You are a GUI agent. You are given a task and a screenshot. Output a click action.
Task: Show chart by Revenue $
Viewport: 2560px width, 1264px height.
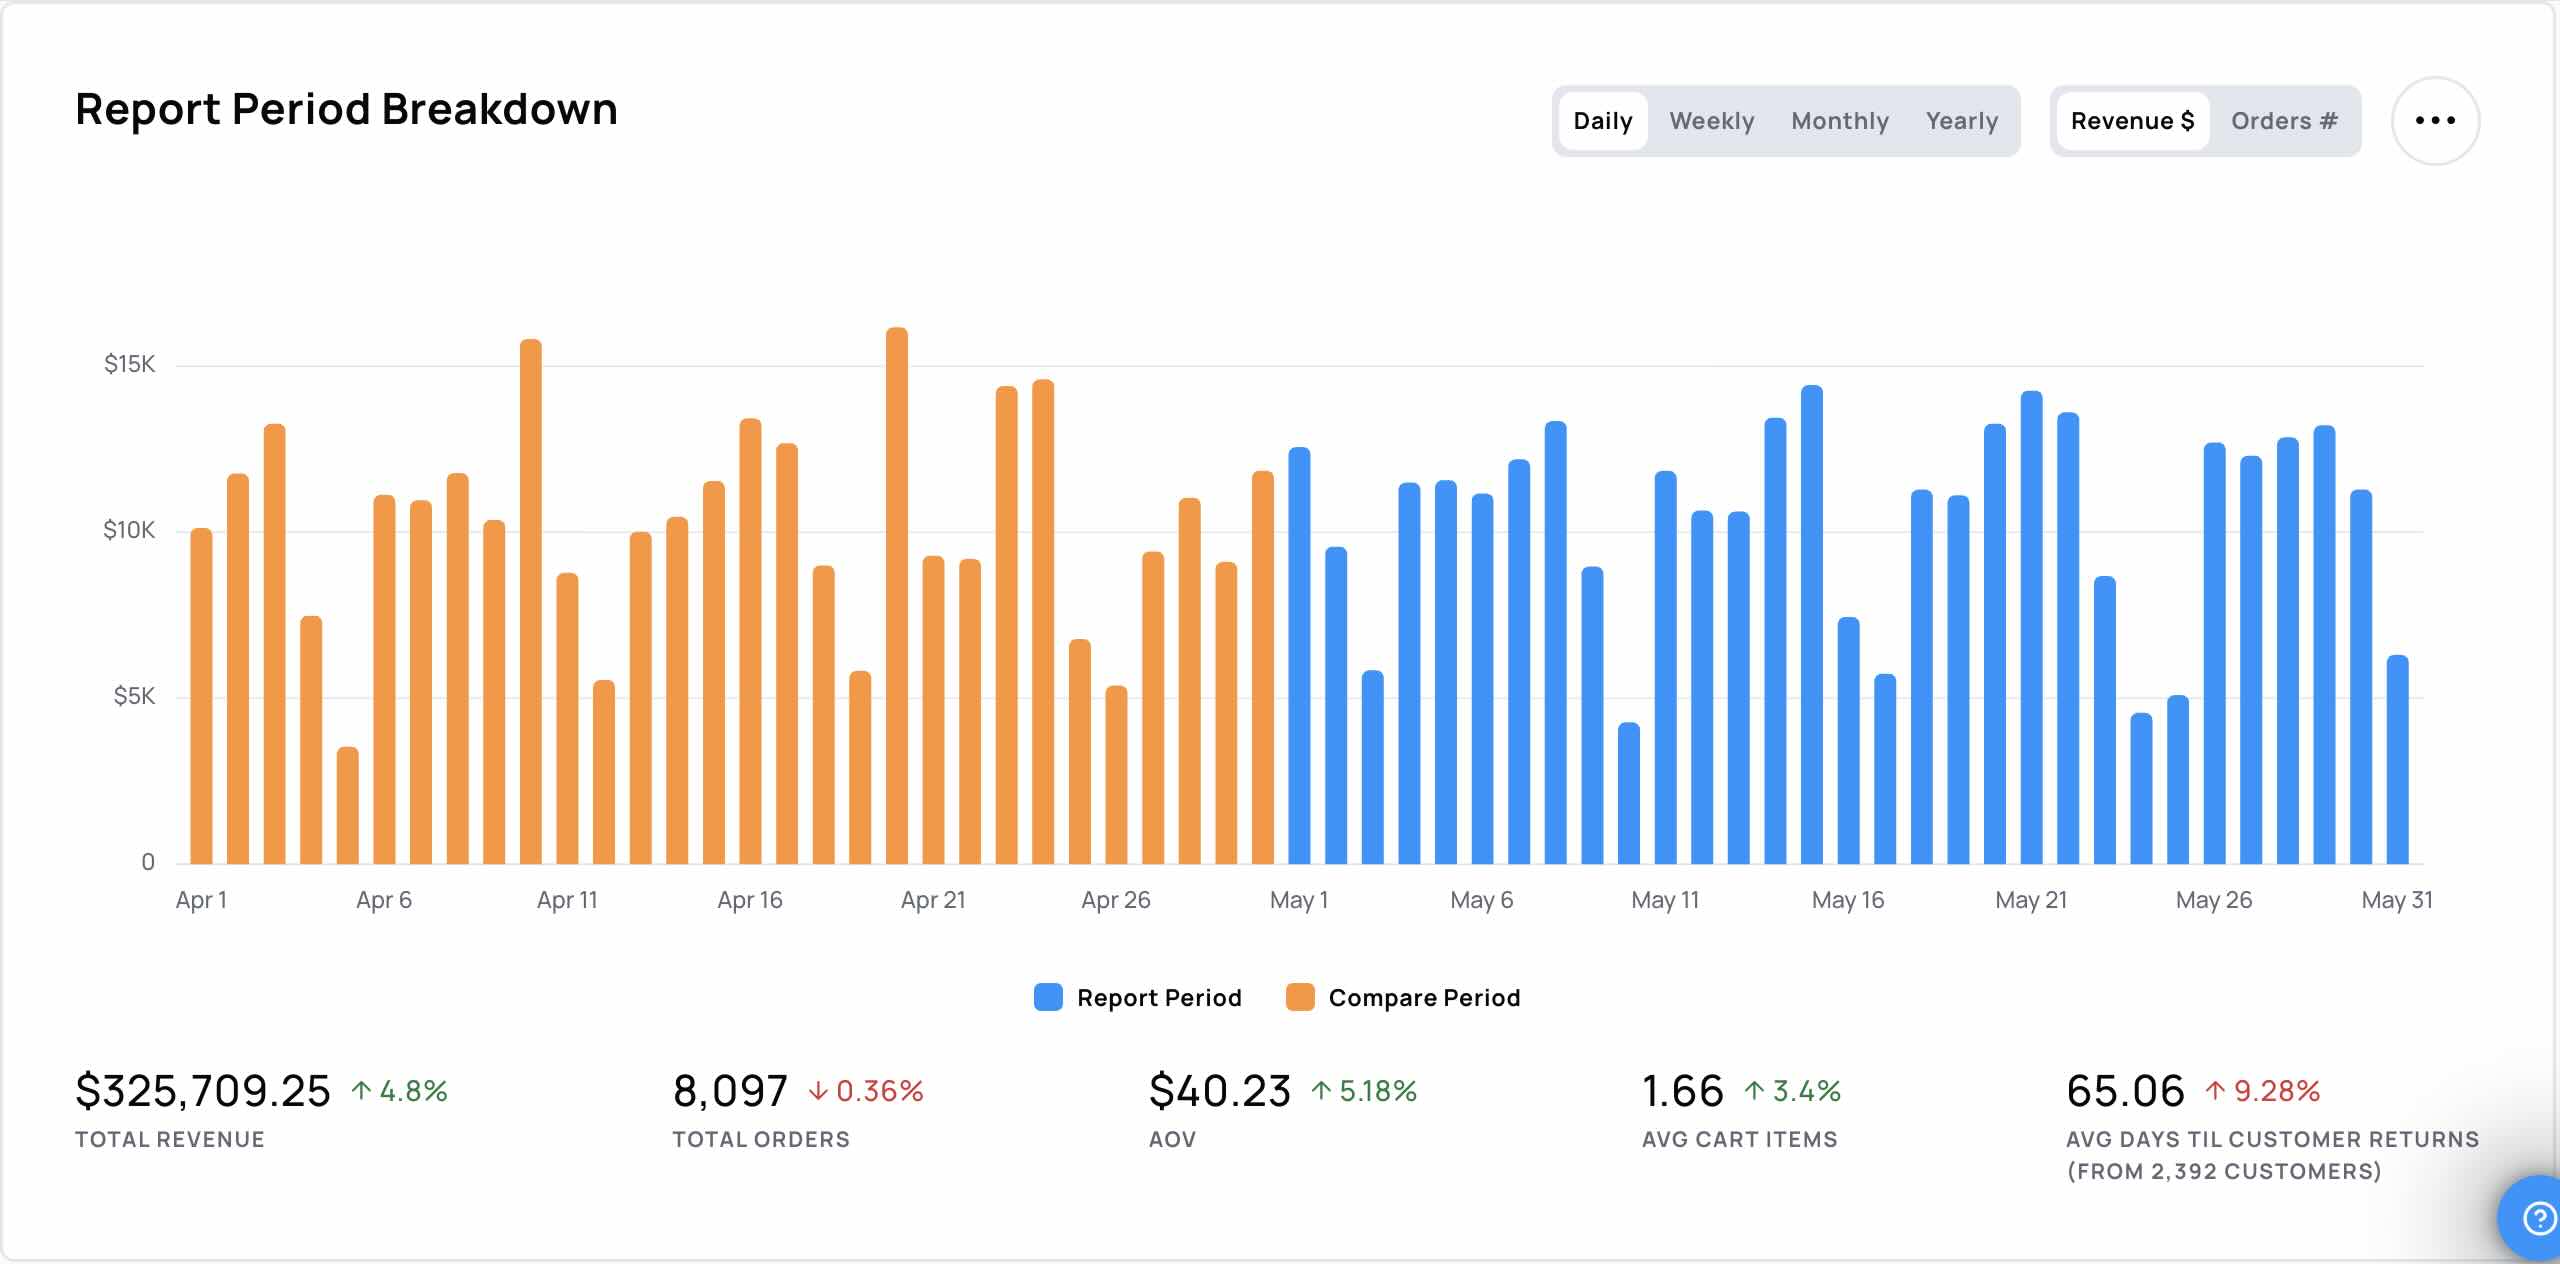click(2132, 121)
